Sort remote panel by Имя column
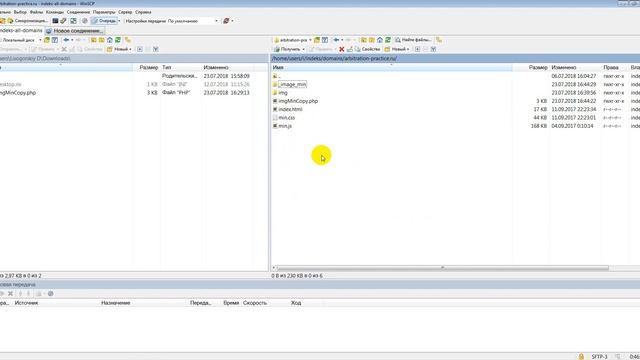The height and width of the screenshot is (360, 640). (392, 67)
